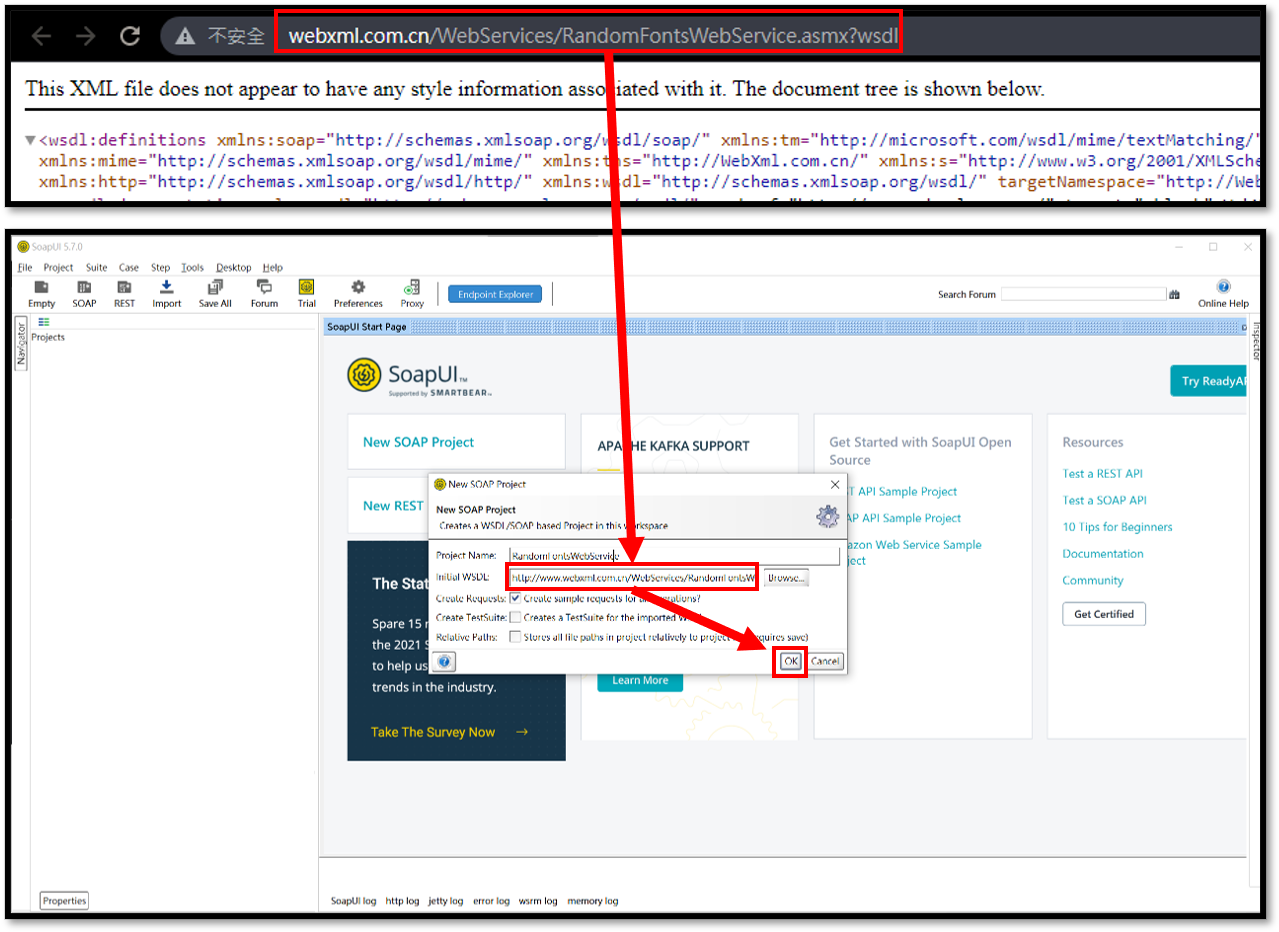Collapse the wsdl:definitions XML tree node
Image resolution: width=1279 pixels, height=932 pixels.
30,140
